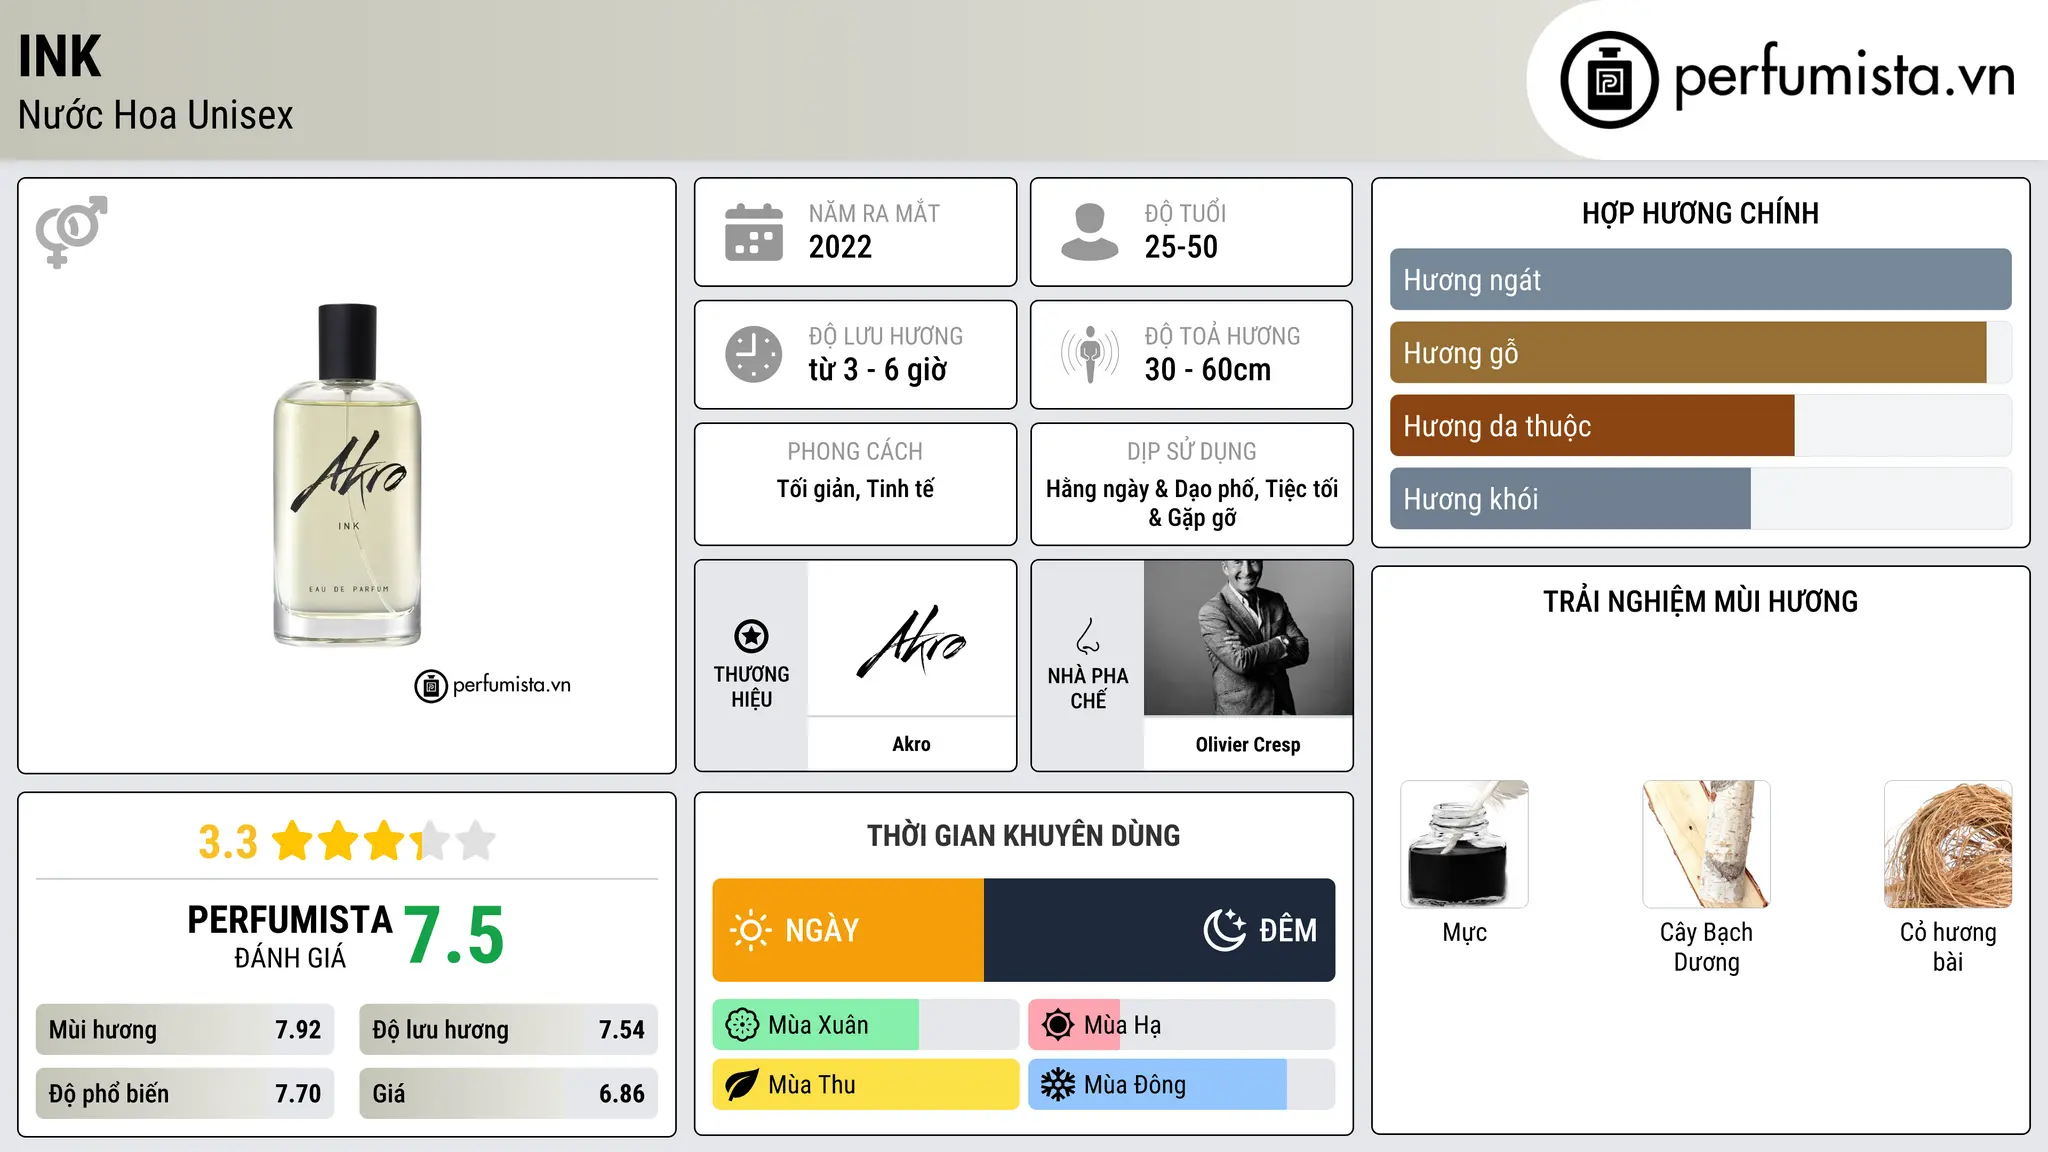Click the Phong Cách heading

[855, 452]
